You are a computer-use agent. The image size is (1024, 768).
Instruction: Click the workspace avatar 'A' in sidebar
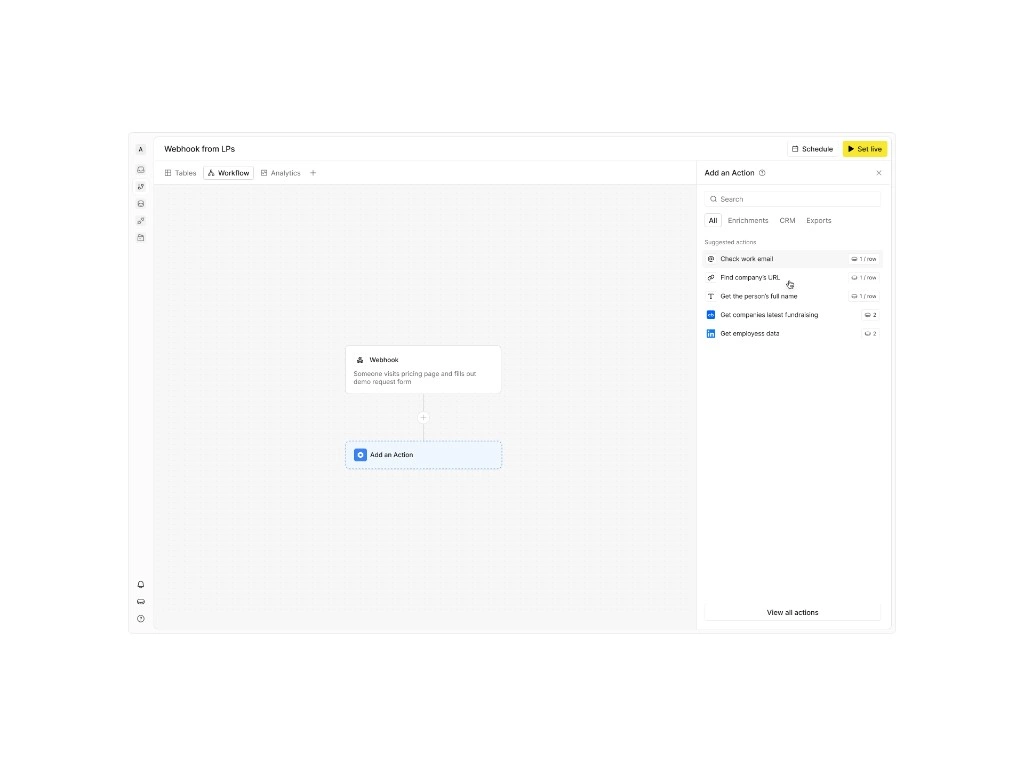140,150
